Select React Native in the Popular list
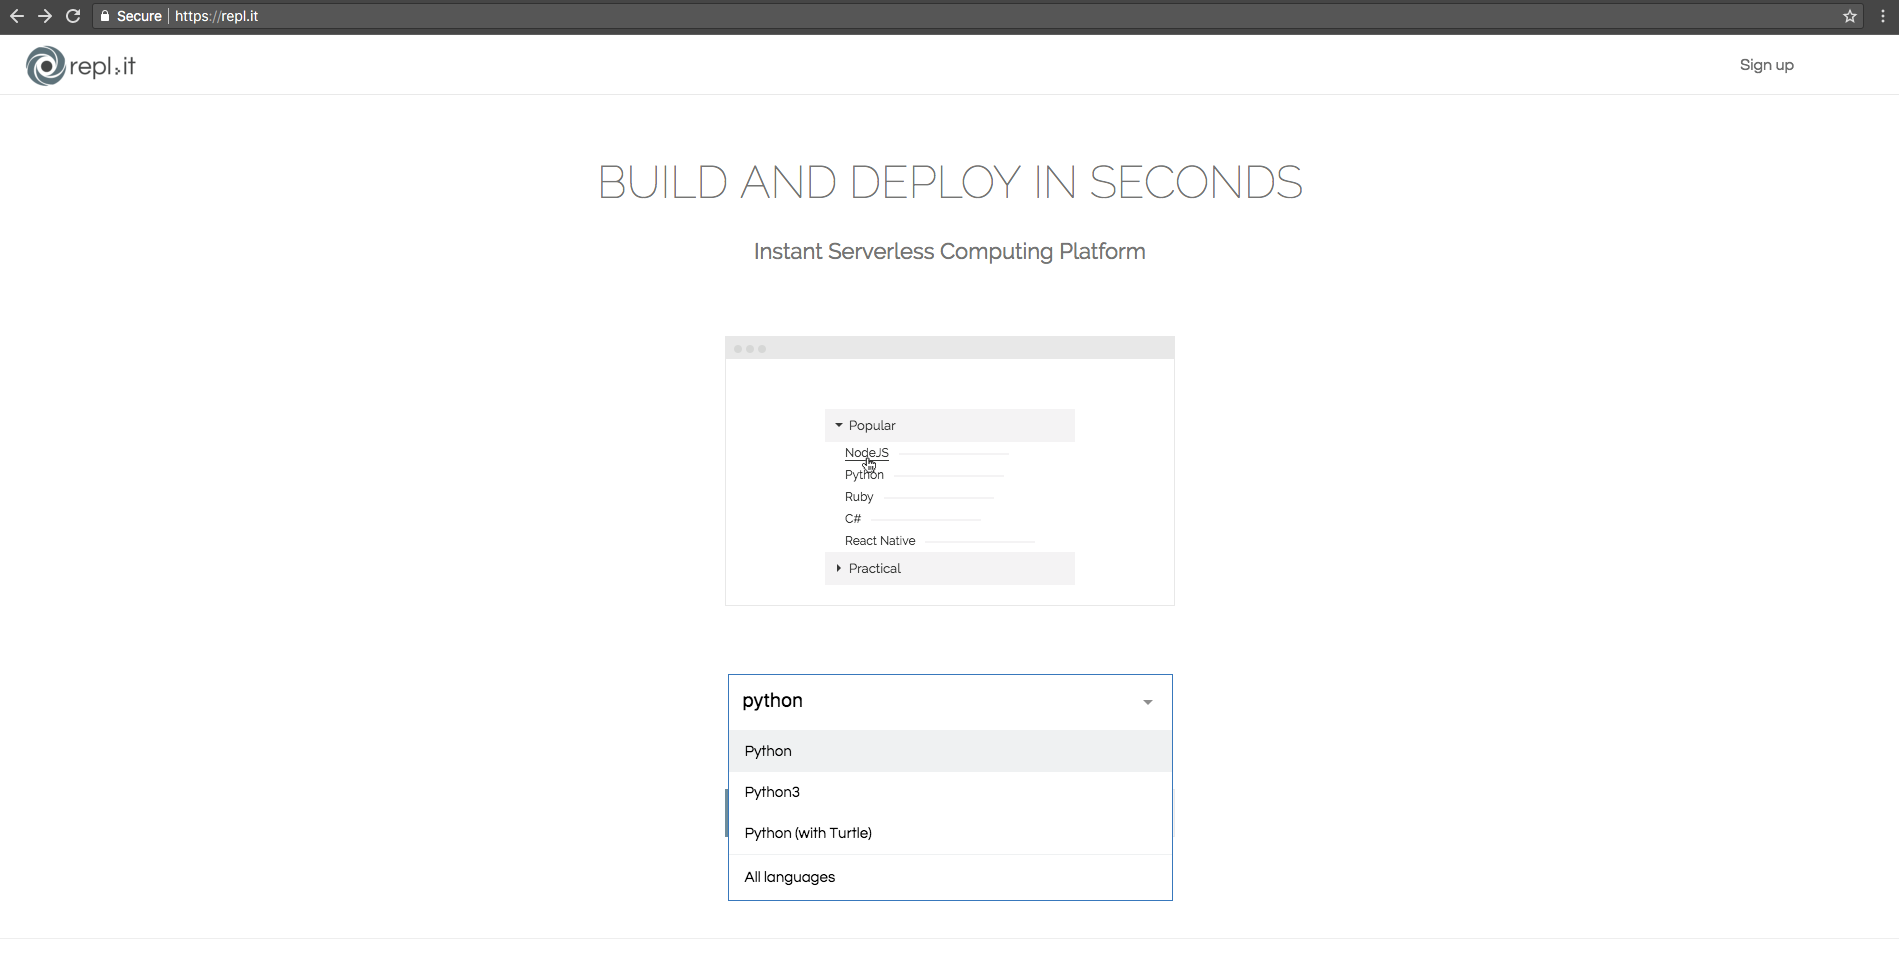This screenshot has width=1899, height=970. 880,541
